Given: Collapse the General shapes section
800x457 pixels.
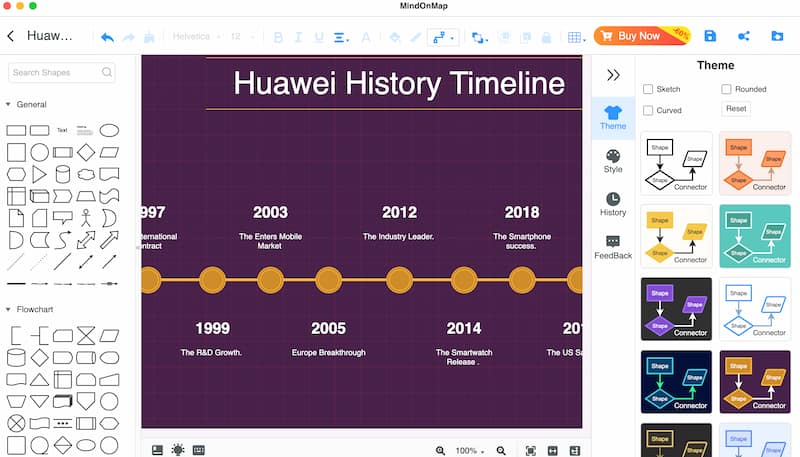Looking at the screenshot, I should (x=8, y=104).
